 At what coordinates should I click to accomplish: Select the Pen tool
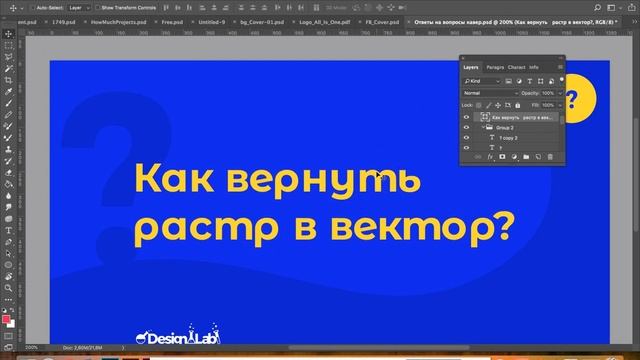coord(8,242)
